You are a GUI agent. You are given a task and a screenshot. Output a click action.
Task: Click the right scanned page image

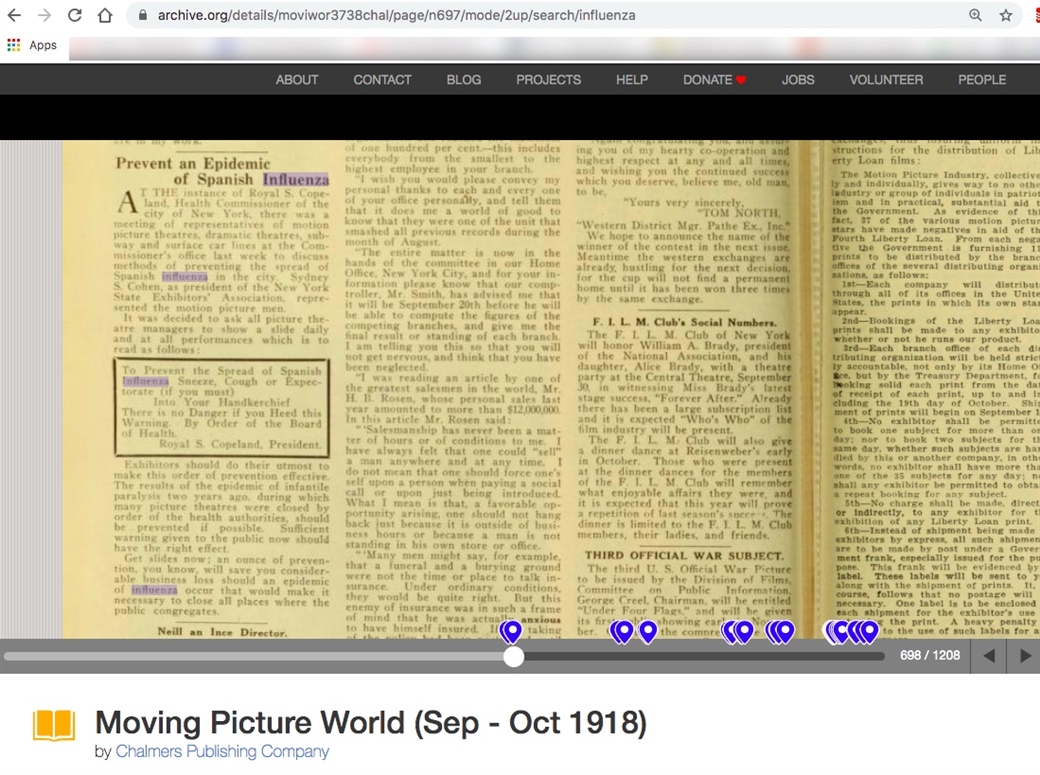point(927,389)
